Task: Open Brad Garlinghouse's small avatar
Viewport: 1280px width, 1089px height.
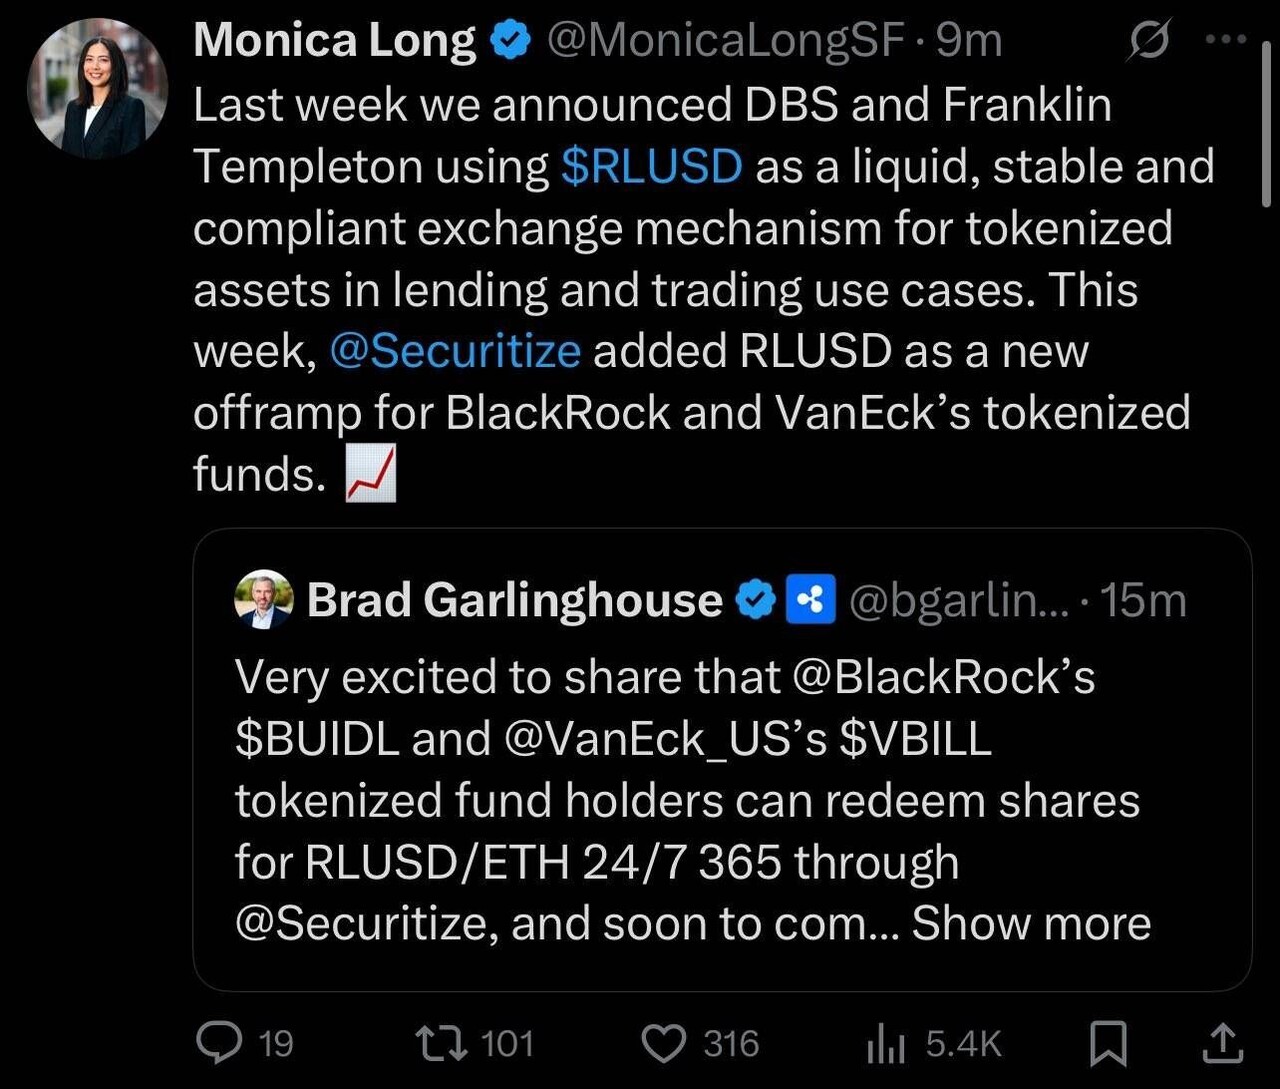Action: 263,600
